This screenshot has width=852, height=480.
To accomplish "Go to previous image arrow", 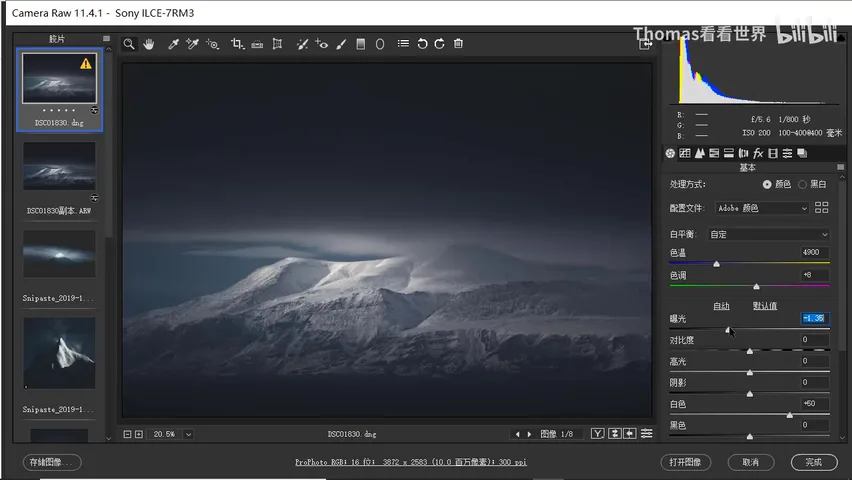I will tap(517, 434).
